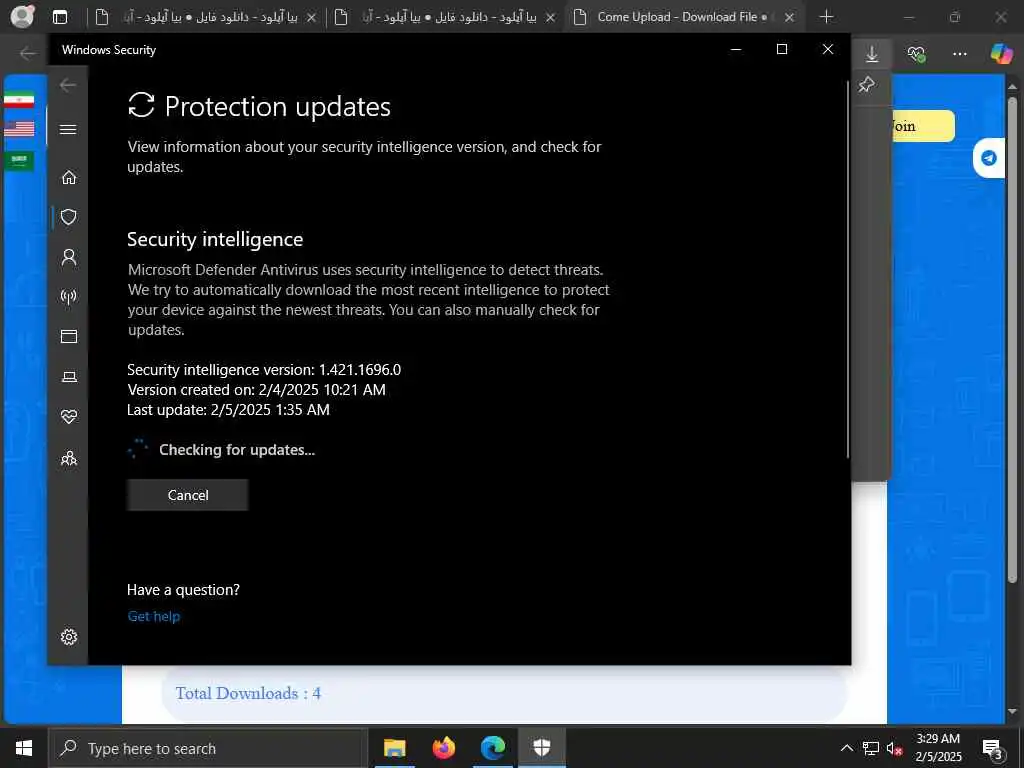1024x768 pixels.
Task: Open the taskbar clock and date
Action: click(x=938, y=748)
